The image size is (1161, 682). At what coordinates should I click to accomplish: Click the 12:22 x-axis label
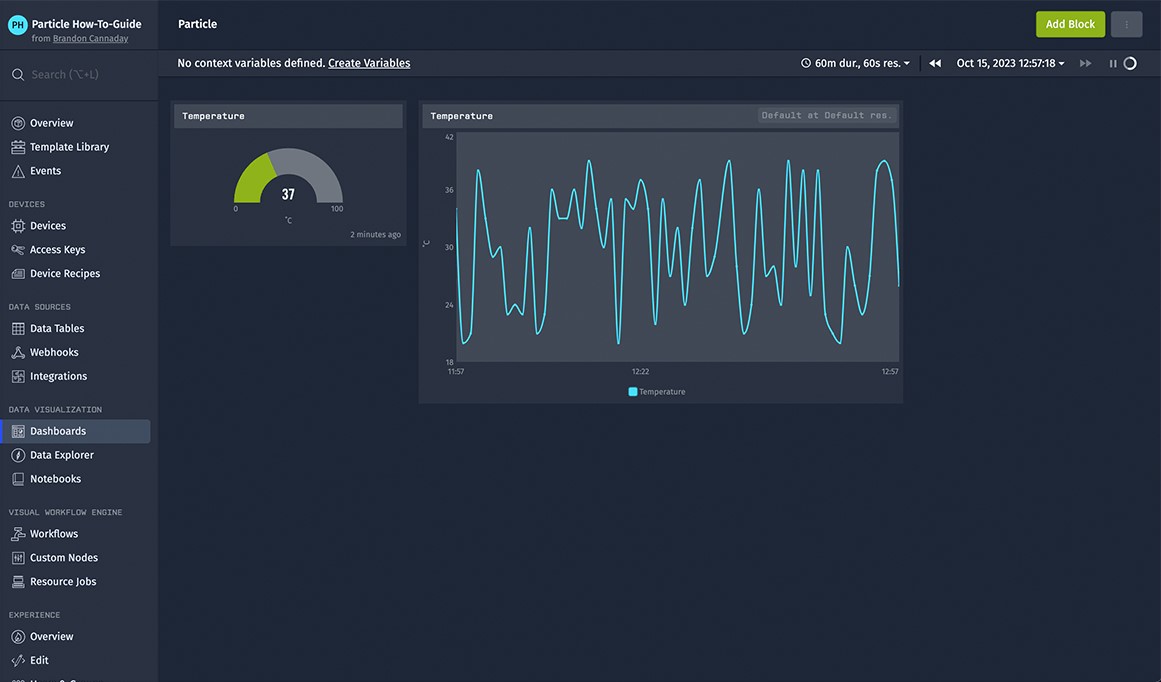coord(640,372)
